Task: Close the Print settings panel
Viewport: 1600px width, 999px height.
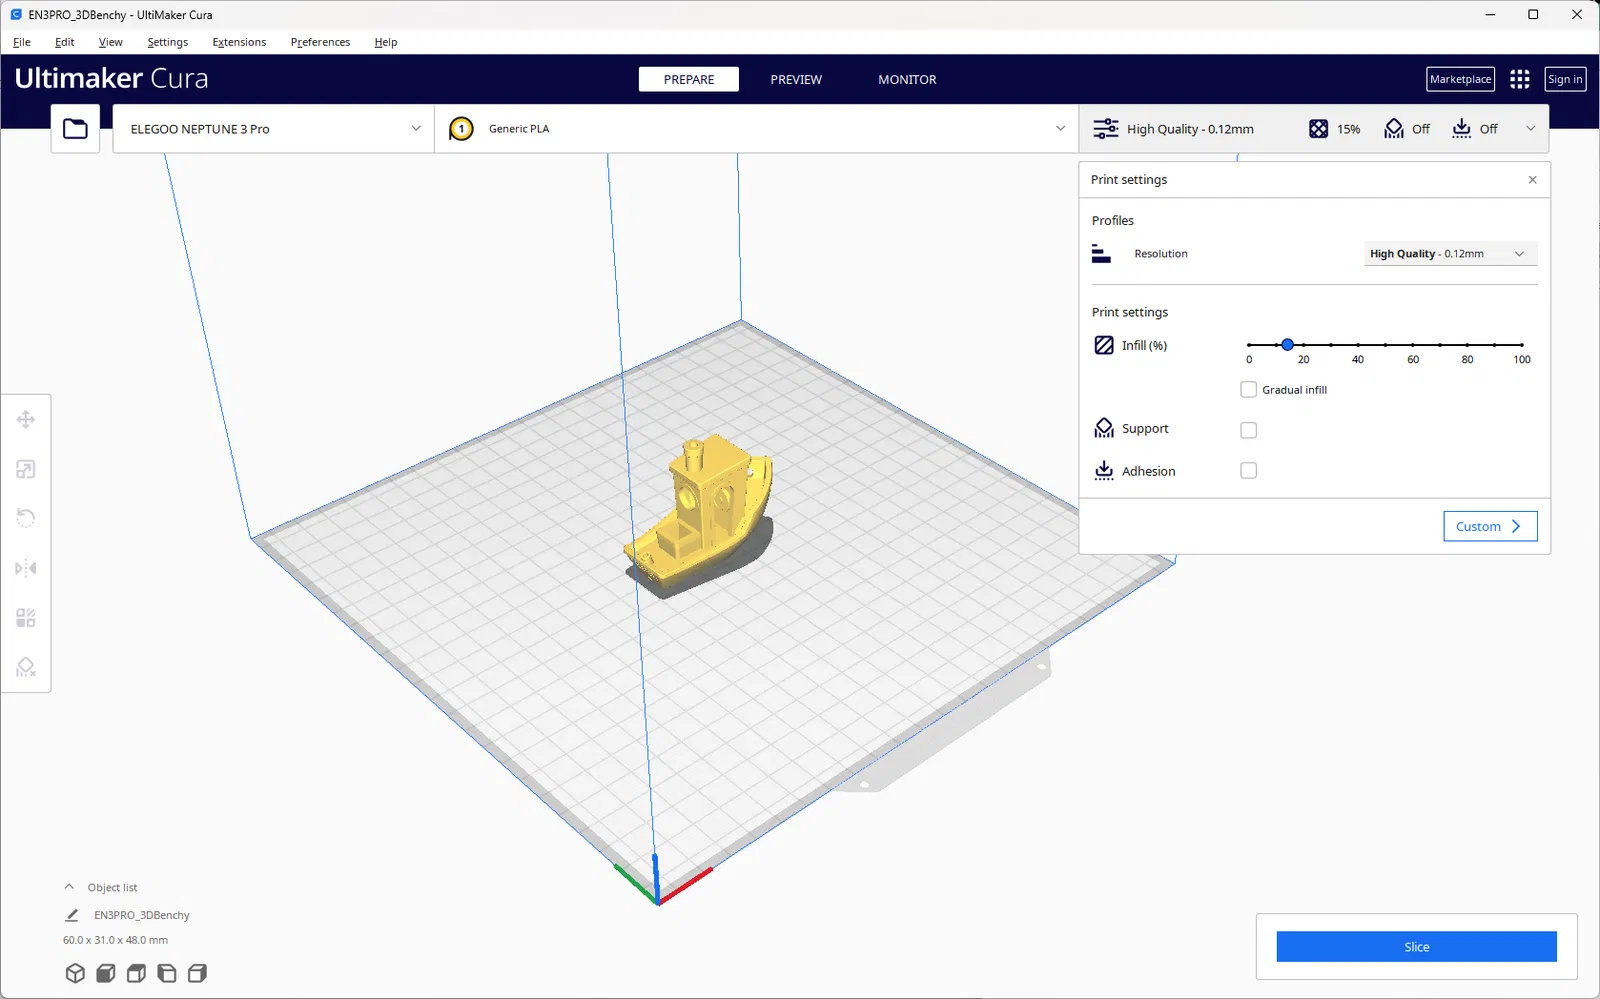Action: pos(1533,180)
